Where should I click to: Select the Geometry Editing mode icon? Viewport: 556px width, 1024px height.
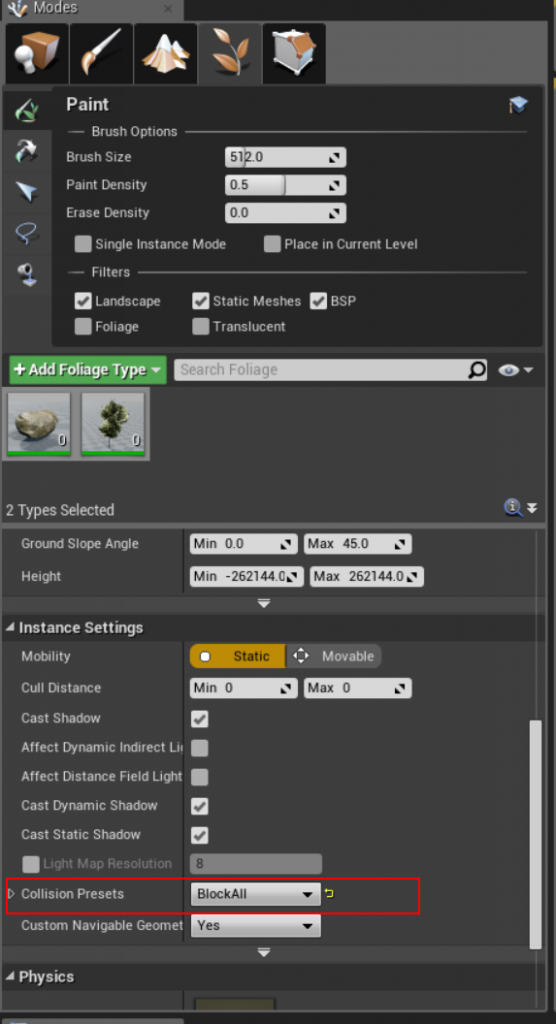click(294, 54)
